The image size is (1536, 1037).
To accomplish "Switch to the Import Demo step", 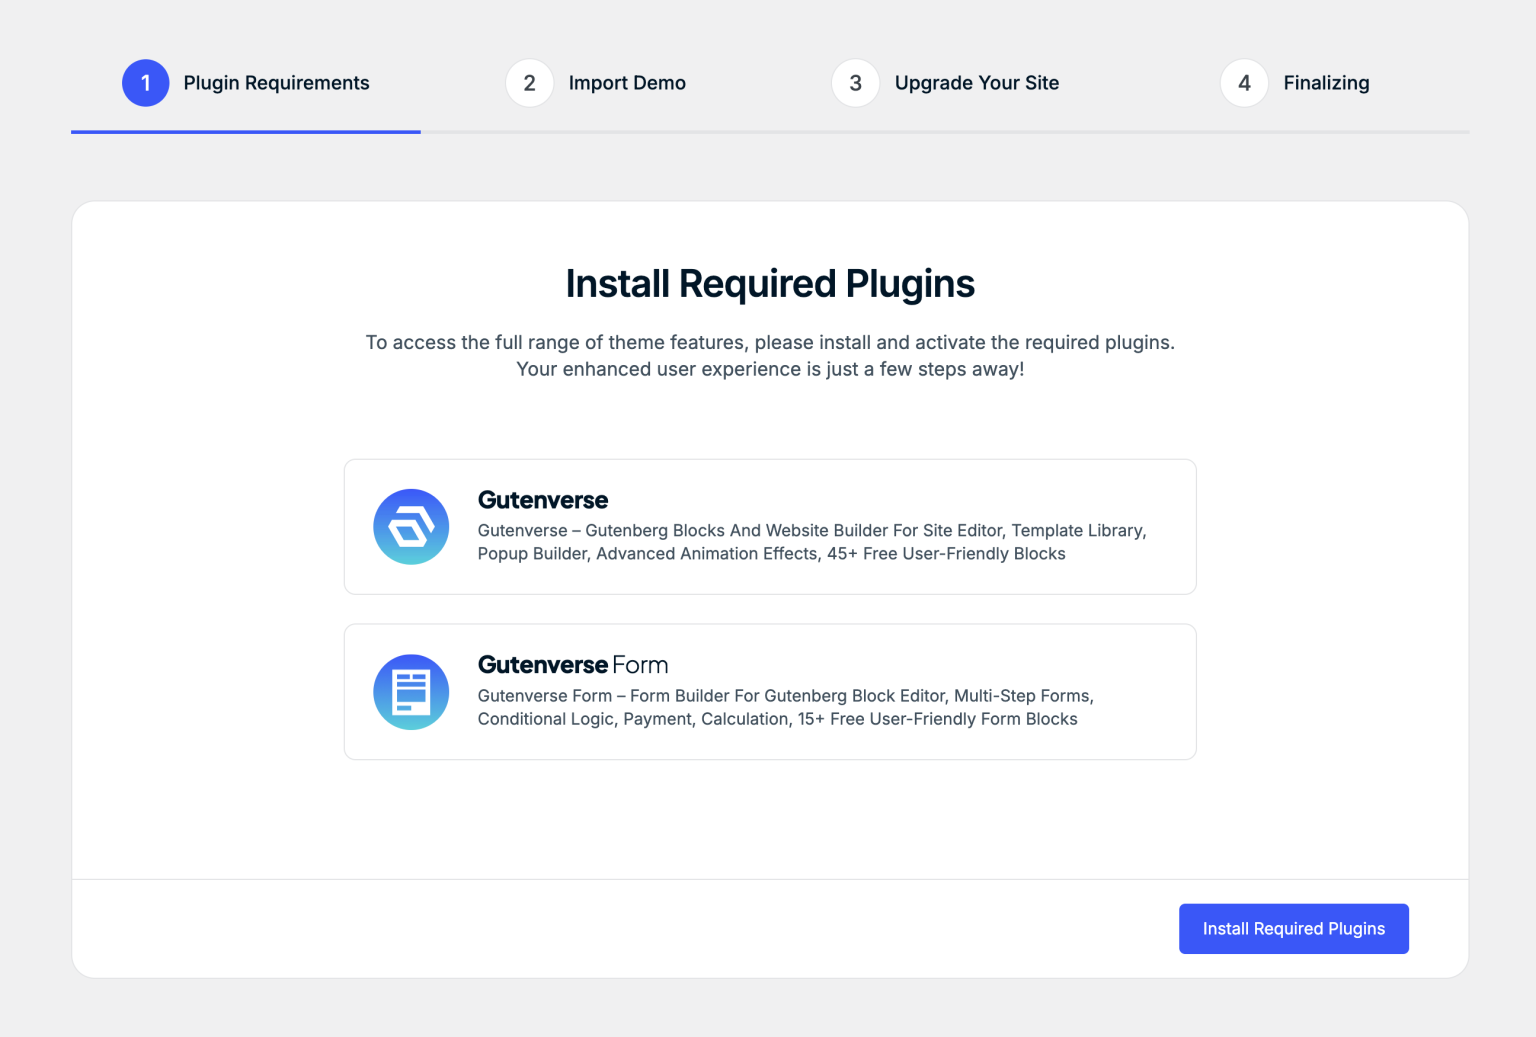I will (627, 83).
